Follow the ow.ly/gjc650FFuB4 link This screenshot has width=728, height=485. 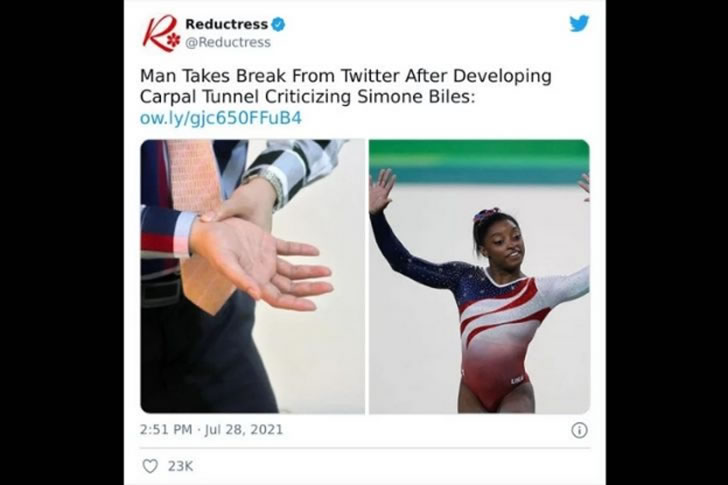coord(221,118)
